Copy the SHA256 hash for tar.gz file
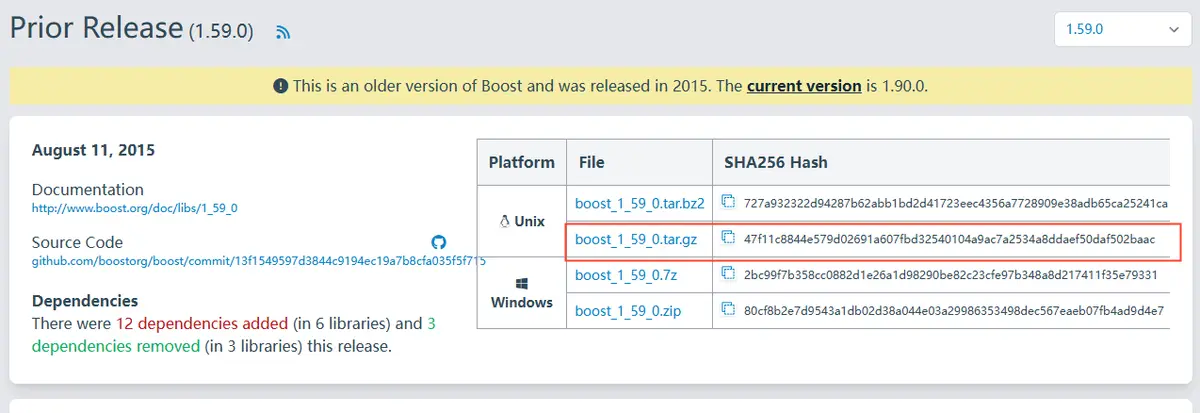 pyautogui.click(x=729, y=238)
